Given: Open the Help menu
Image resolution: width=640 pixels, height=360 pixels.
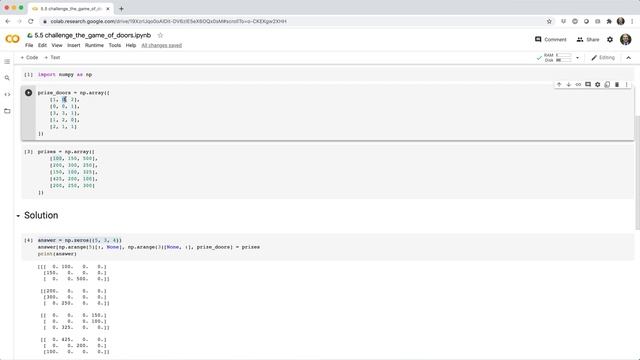Looking at the screenshot, I should pyautogui.click(x=131, y=45).
